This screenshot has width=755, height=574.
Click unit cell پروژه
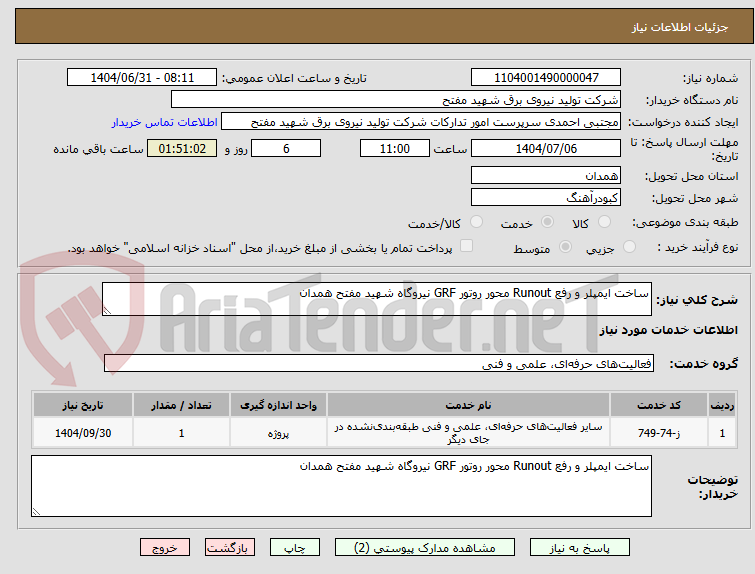[278, 433]
